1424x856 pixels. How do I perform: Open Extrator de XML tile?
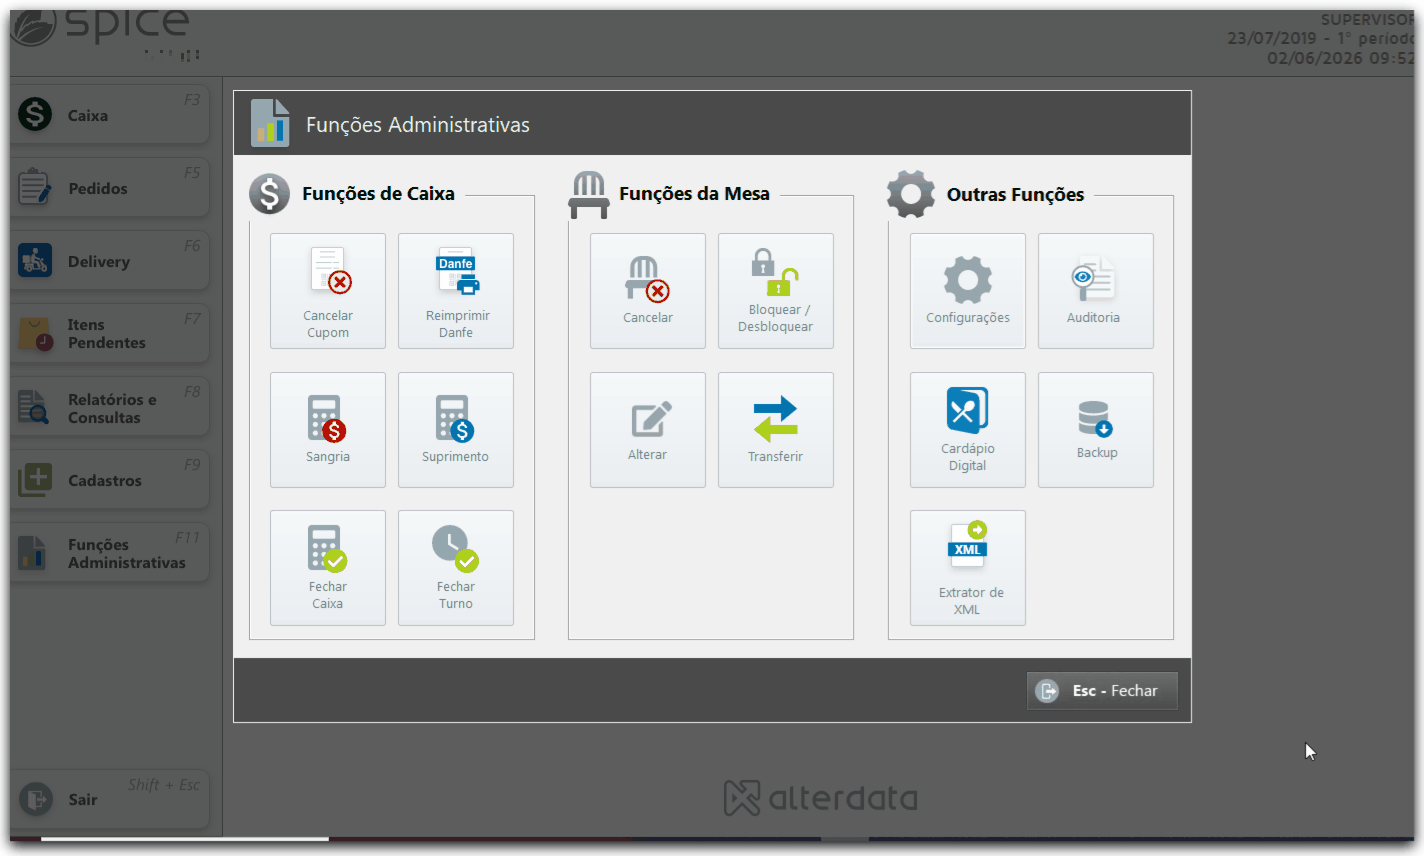(968, 568)
